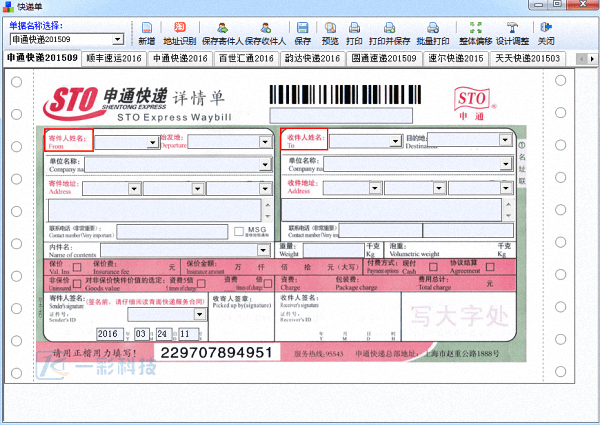This screenshot has width=600, height=425.
Task: Open 始发地 Departure dropdown
Action: coord(266,142)
